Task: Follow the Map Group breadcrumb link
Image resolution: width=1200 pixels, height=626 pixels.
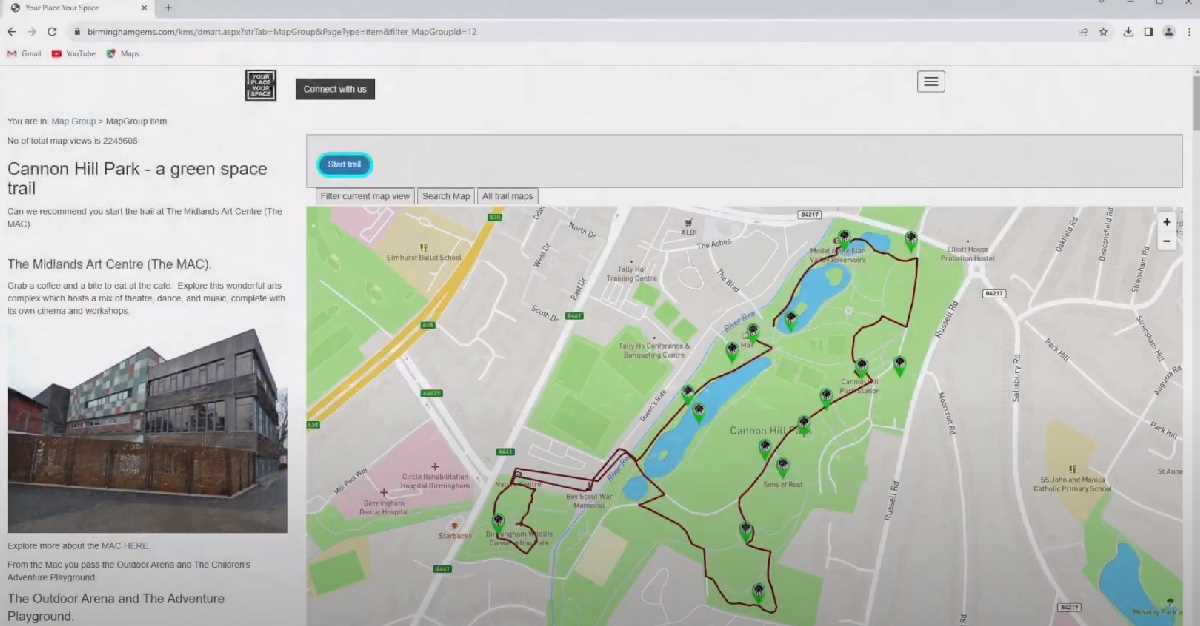Action: tap(74, 121)
